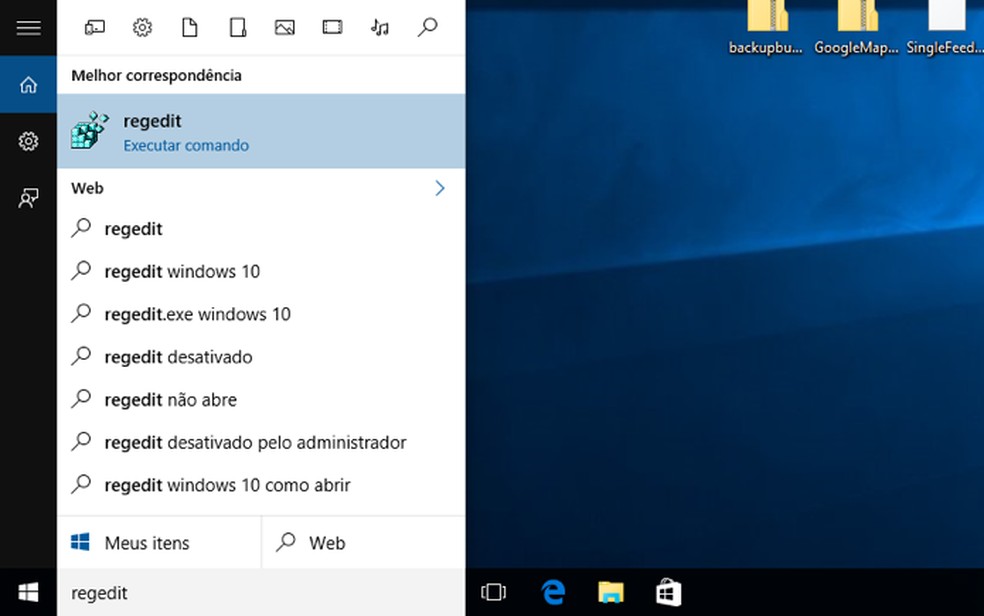Image resolution: width=984 pixels, height=616 pixels.
Task: Open Windows Store from taskbar
Action: (x=668, y=592)
